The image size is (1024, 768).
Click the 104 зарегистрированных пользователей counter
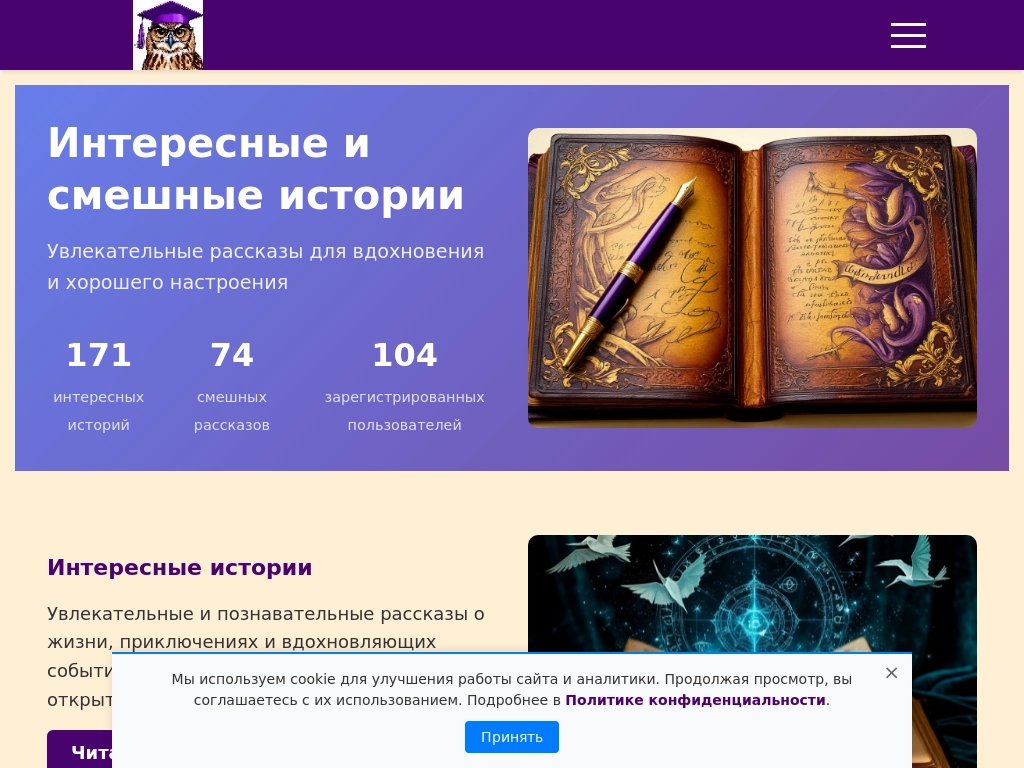[x=404, y=385]
